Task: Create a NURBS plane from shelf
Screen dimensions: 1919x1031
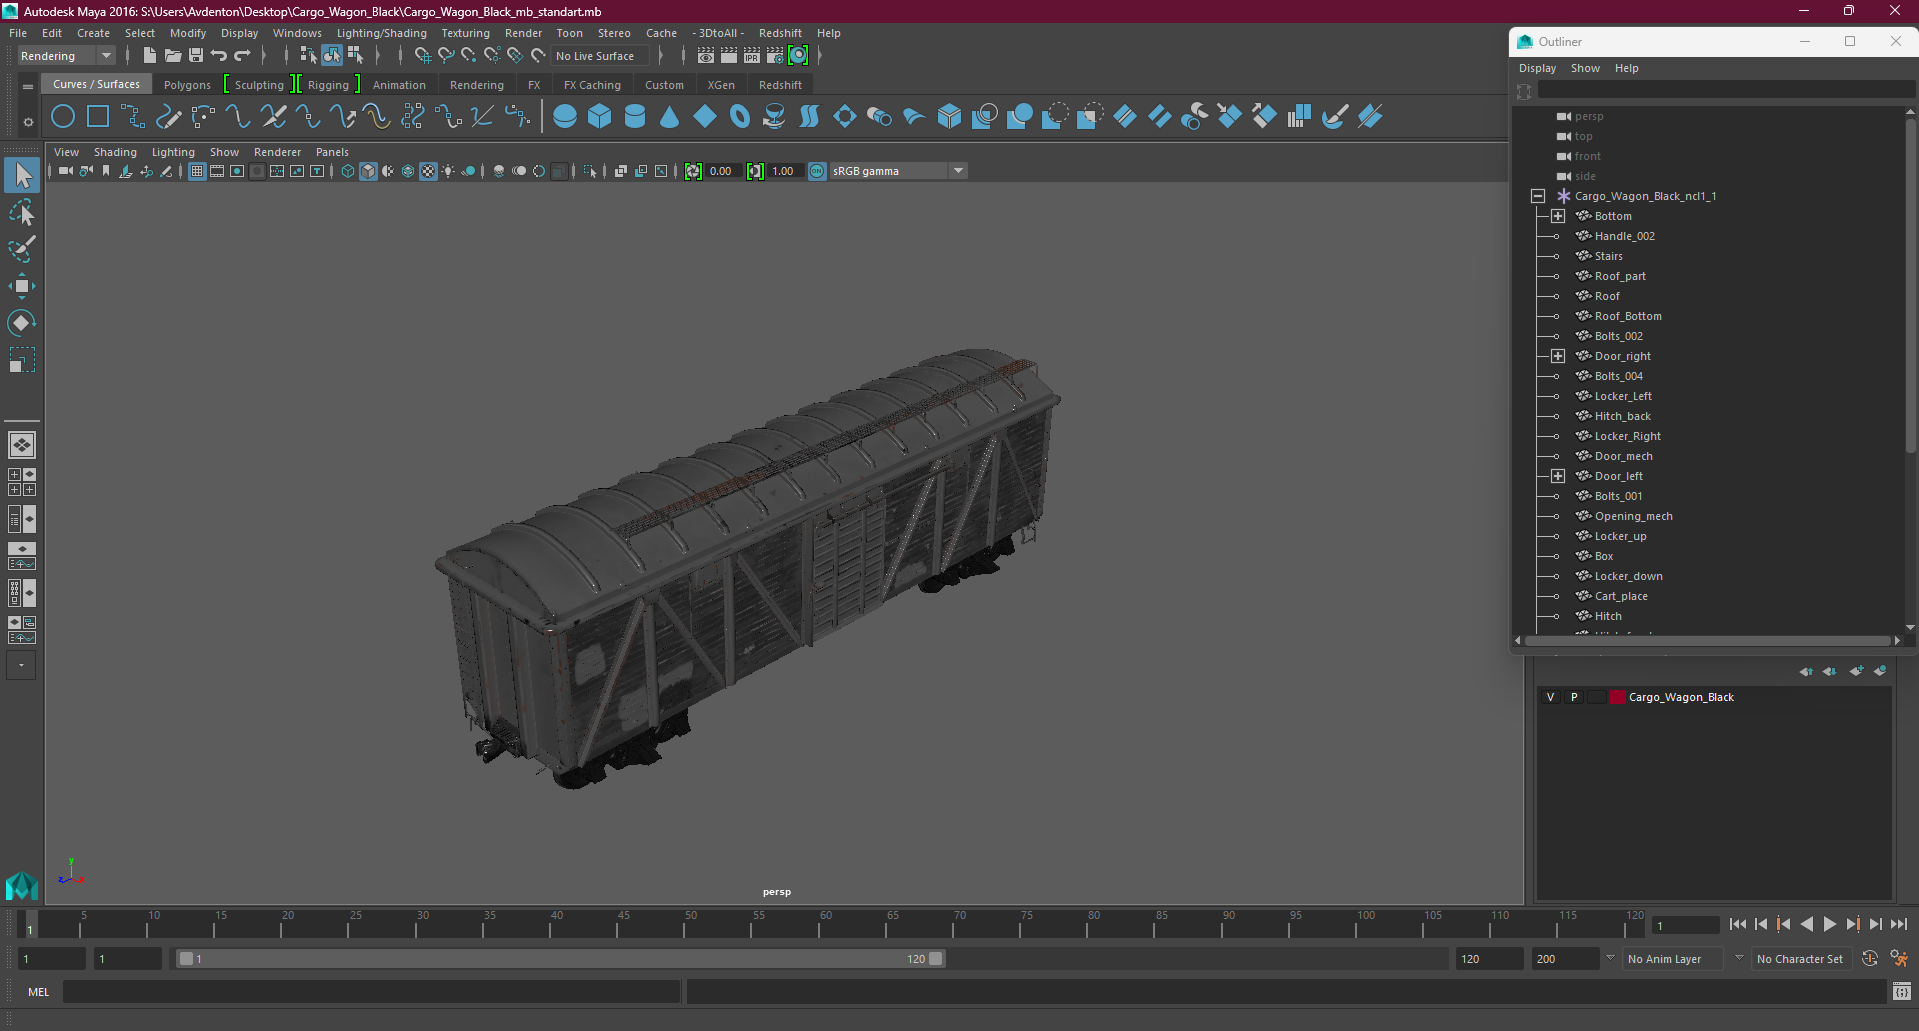Action: [705, 117]
